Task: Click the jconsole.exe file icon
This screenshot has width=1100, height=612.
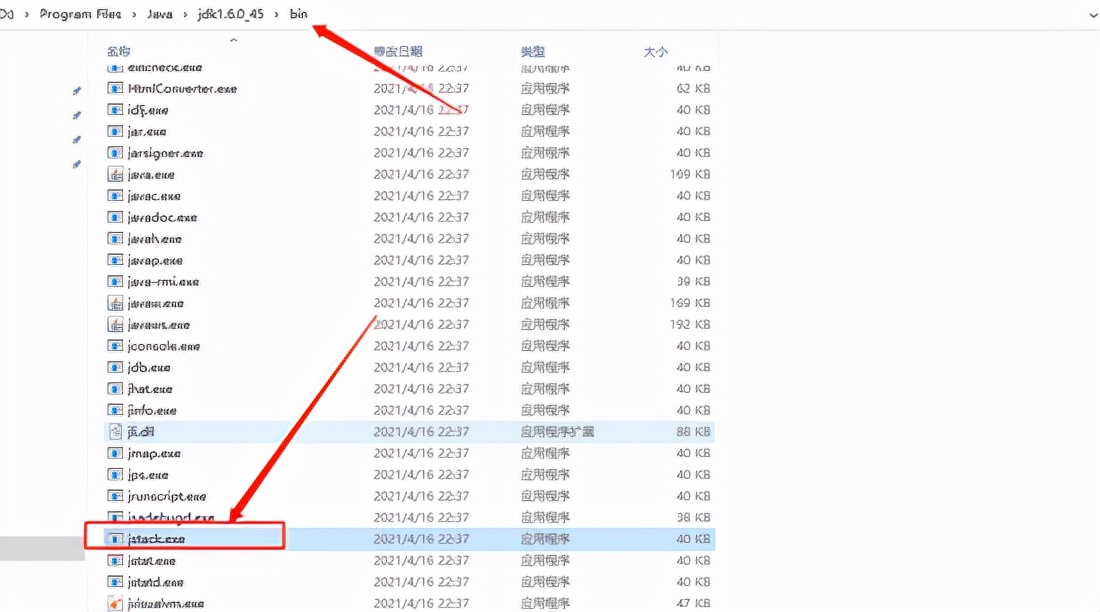Action: (115, 346)
